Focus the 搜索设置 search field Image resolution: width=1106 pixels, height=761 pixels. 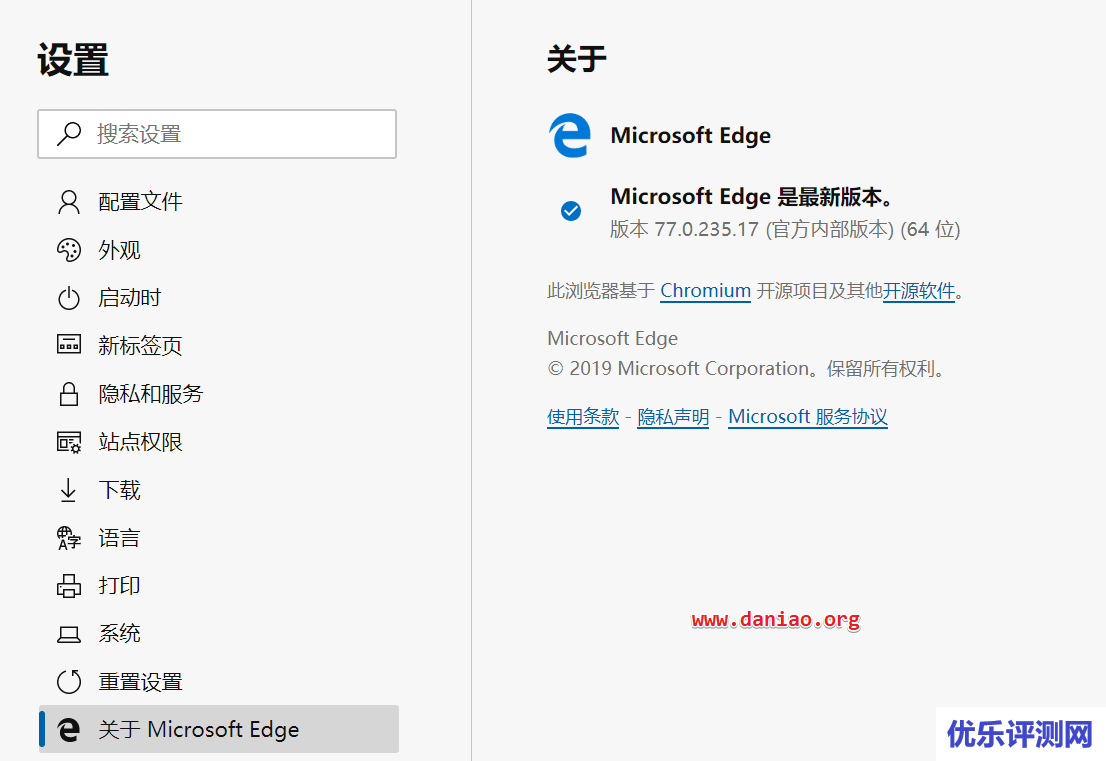217,134
